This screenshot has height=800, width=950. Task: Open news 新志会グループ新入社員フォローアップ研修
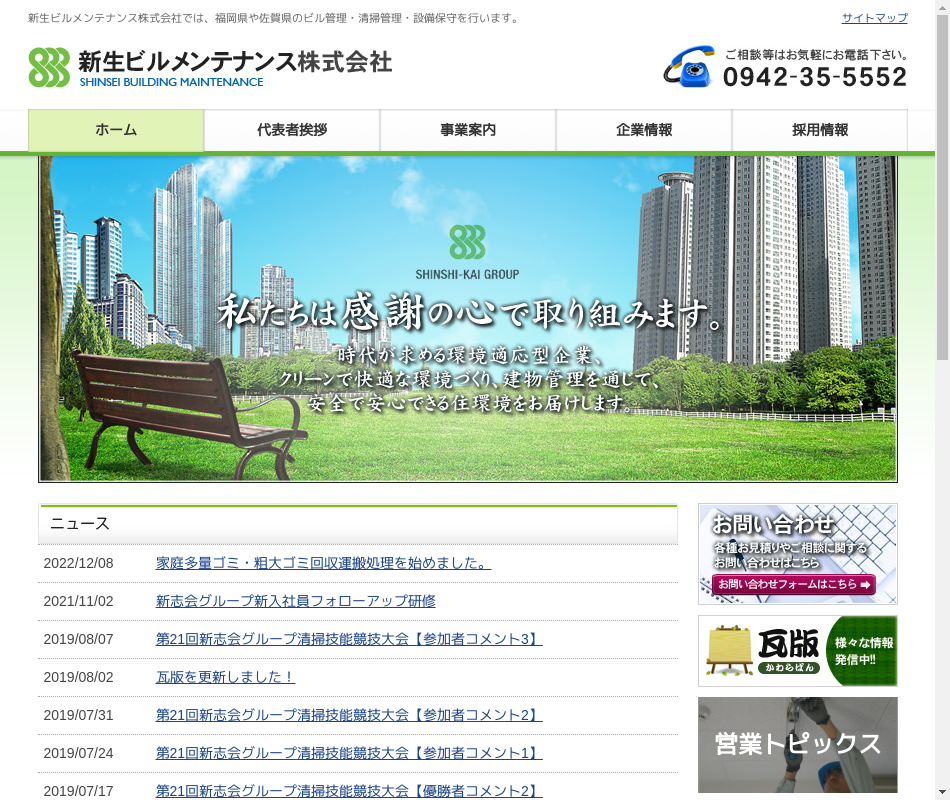pos(296,601)
